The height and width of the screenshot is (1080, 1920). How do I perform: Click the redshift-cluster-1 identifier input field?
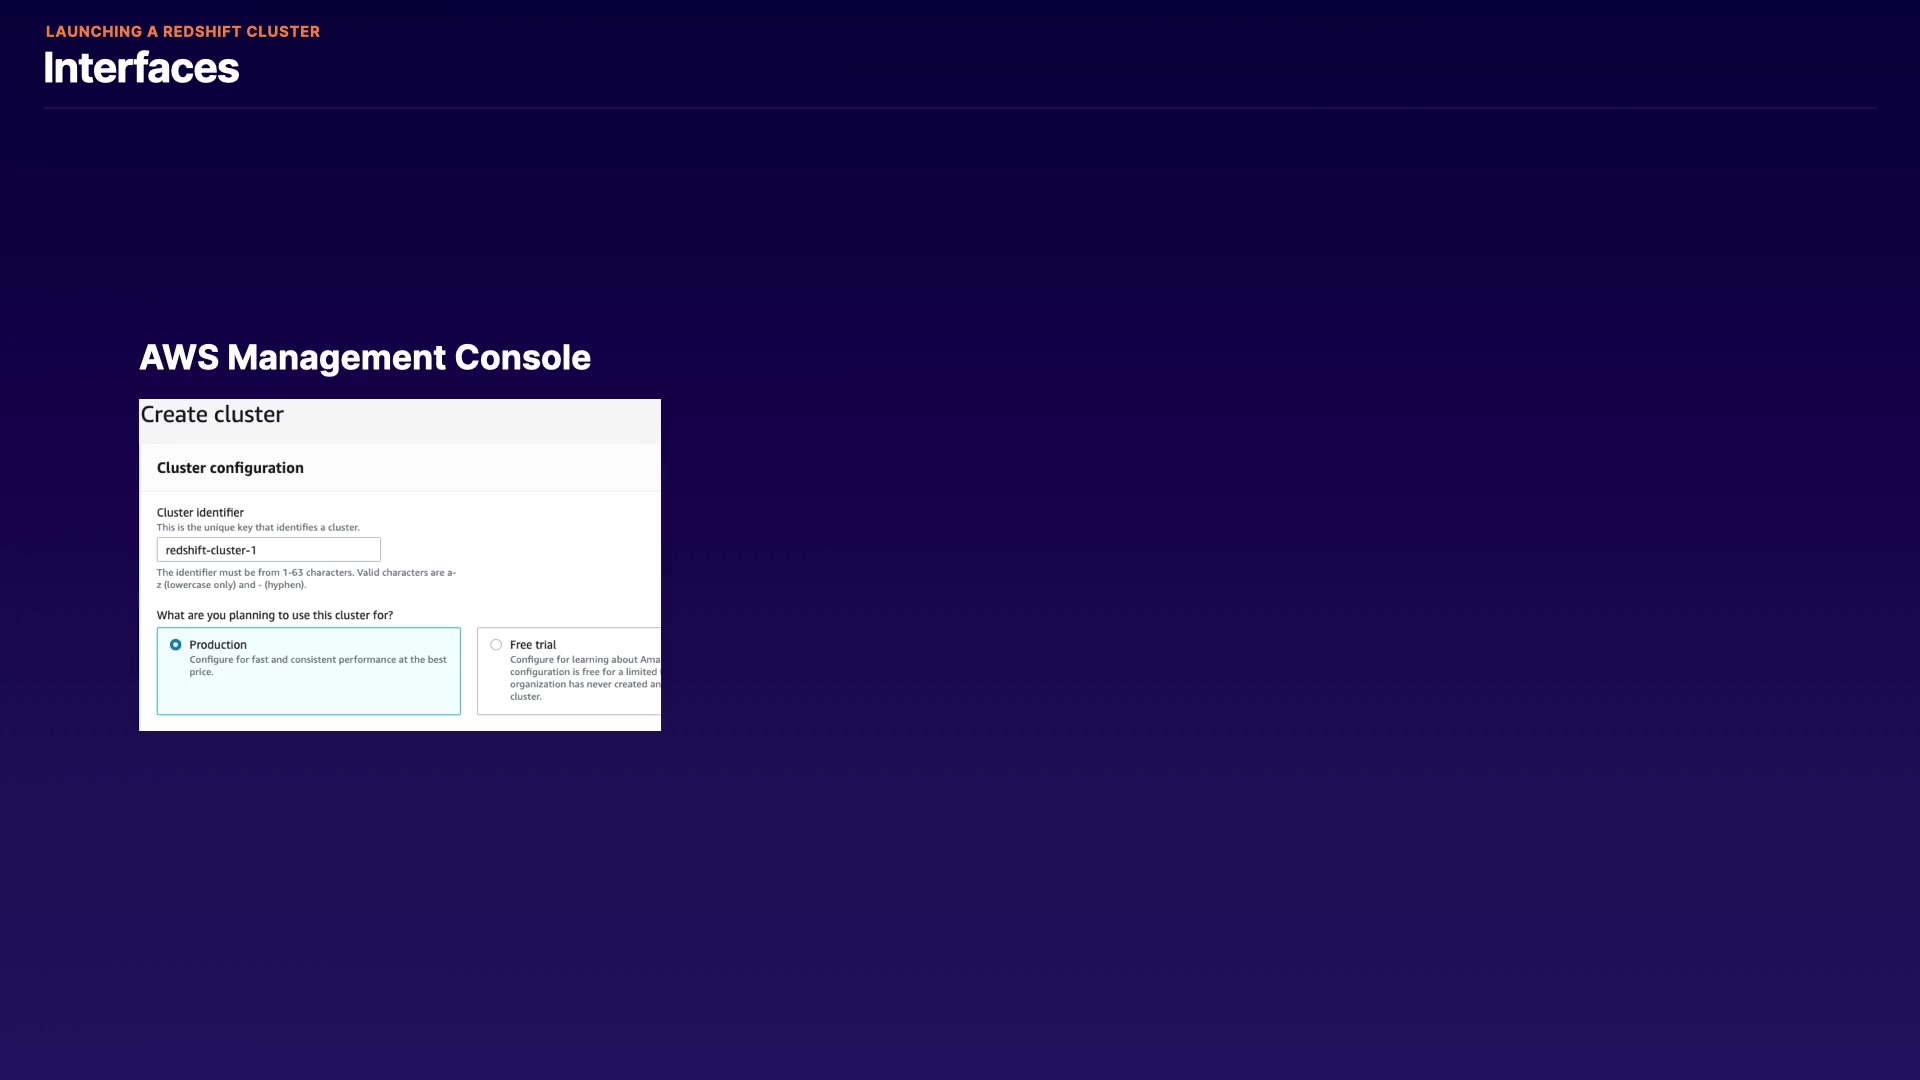268,550
